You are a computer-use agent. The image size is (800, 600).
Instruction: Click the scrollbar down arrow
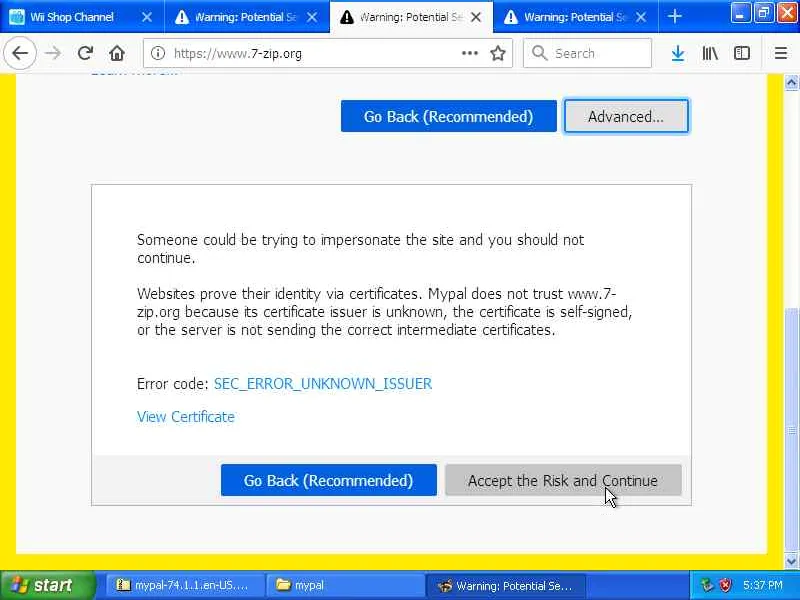click(x=791, y=561)
